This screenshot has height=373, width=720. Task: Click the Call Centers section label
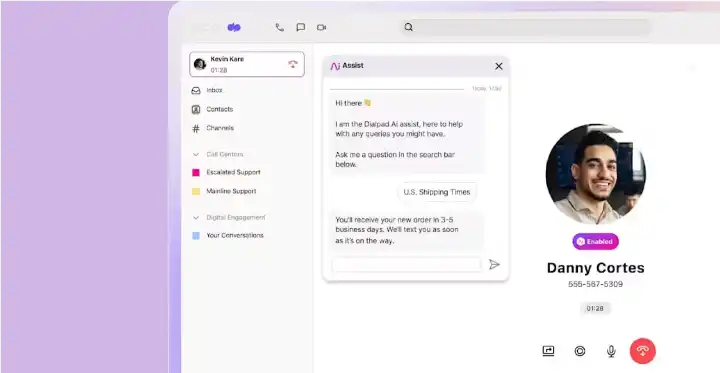(x=225, y=154)
